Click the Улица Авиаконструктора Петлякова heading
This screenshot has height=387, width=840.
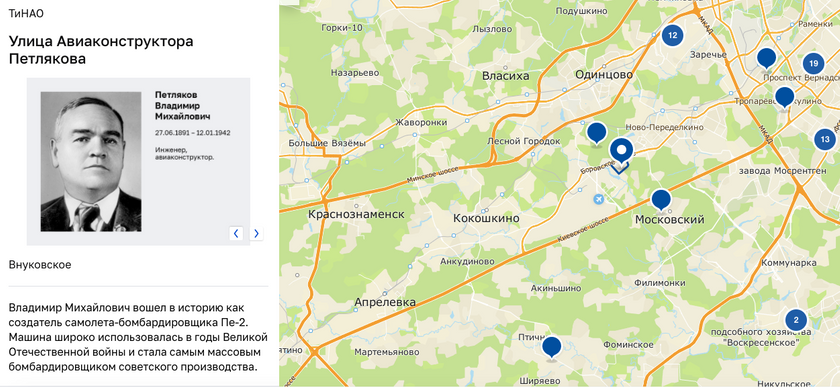pos(101,50)
